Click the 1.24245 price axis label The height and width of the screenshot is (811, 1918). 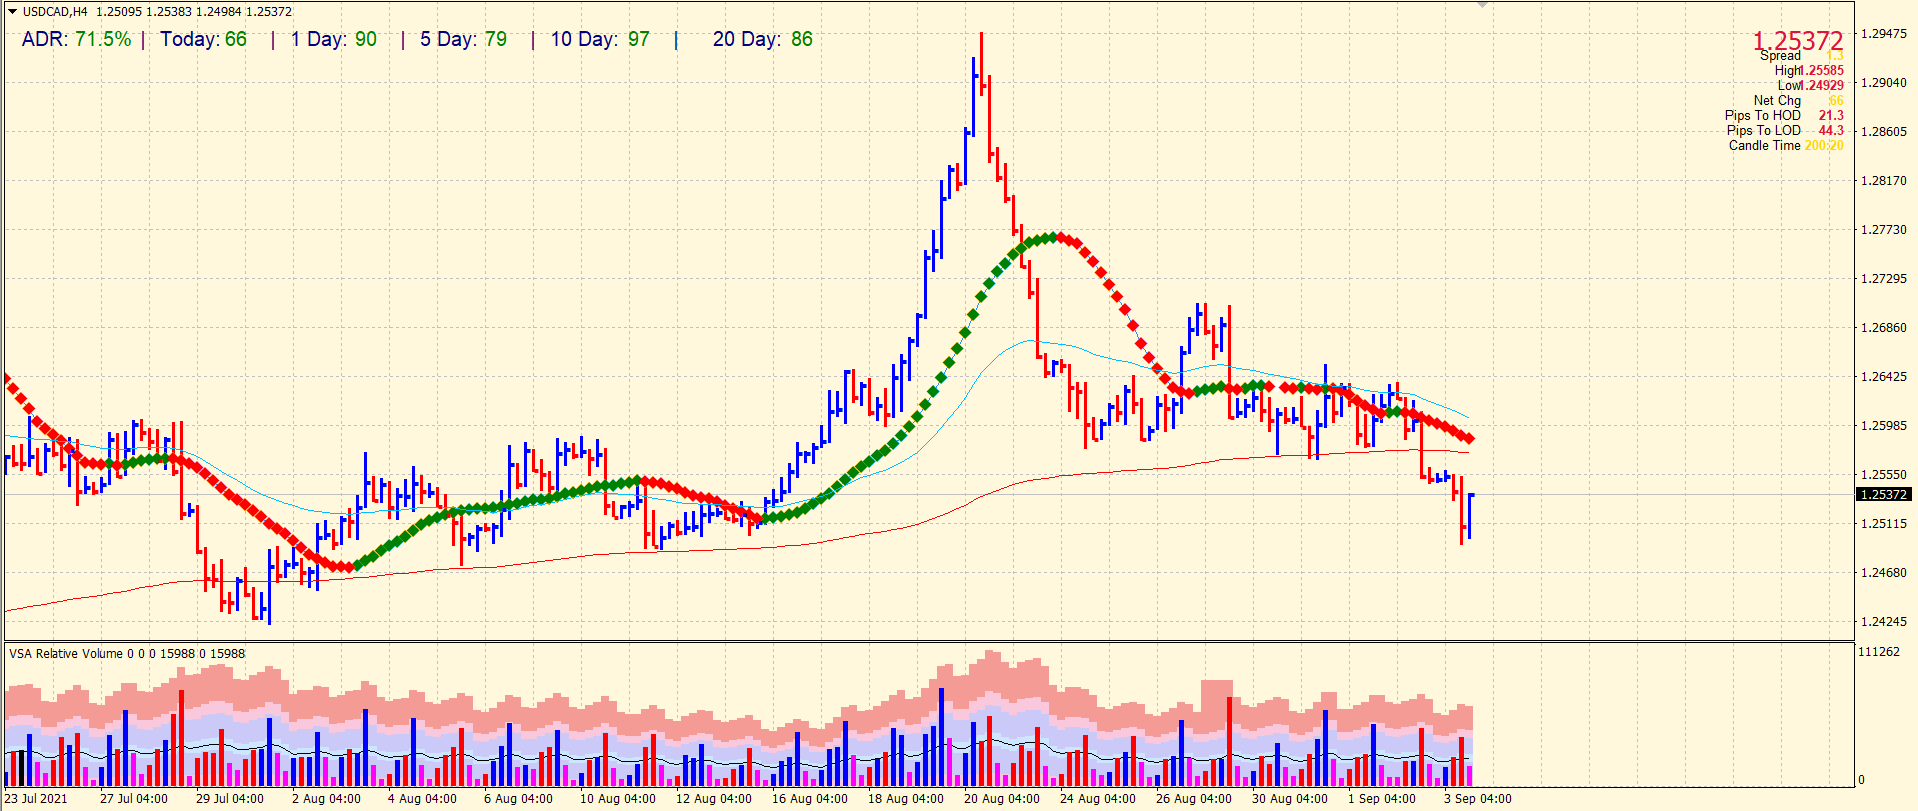coord(1883,622)
